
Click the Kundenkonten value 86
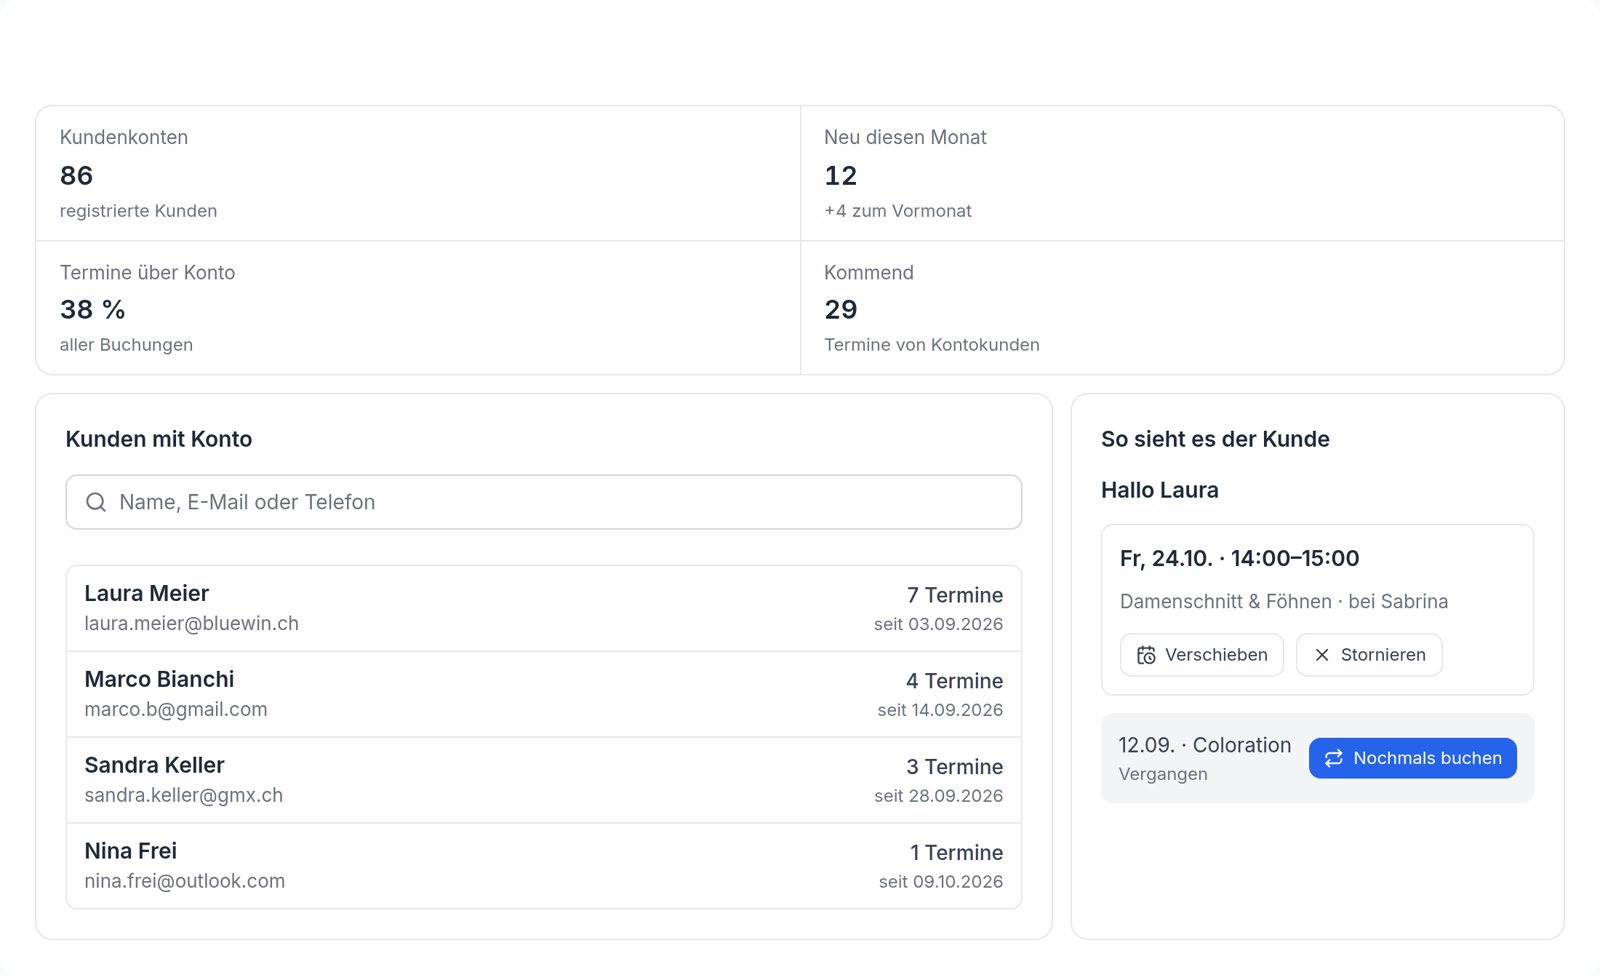(x=76, y=175)
